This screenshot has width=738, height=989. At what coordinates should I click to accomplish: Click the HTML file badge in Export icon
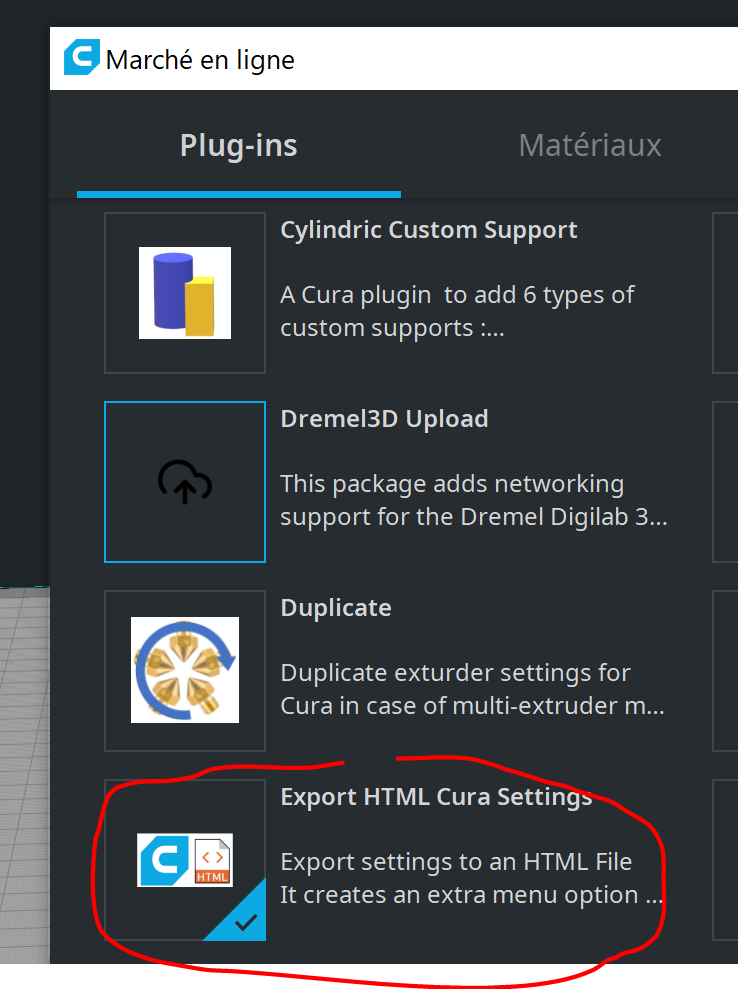[212, 860]
